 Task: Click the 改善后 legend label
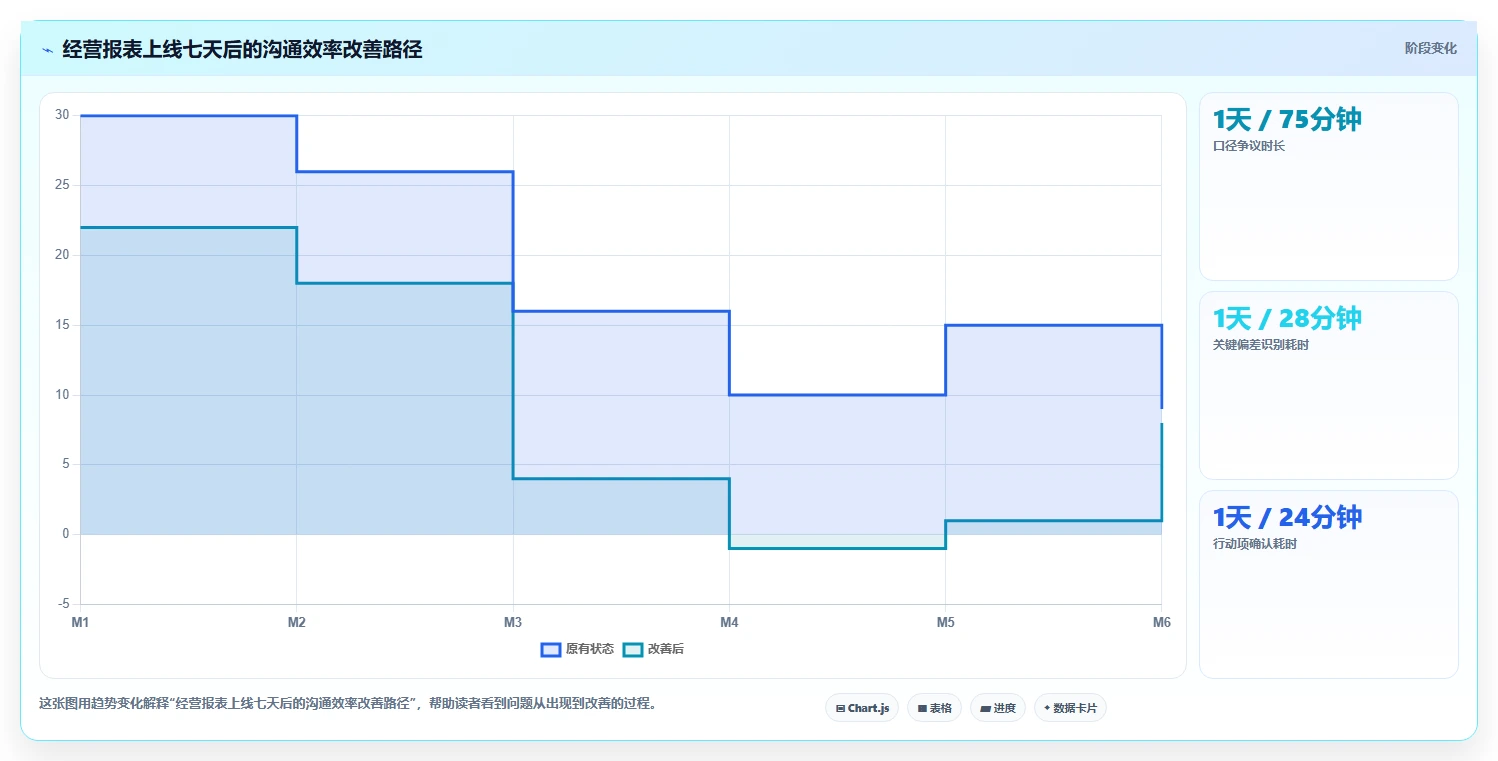pos(666,649)
